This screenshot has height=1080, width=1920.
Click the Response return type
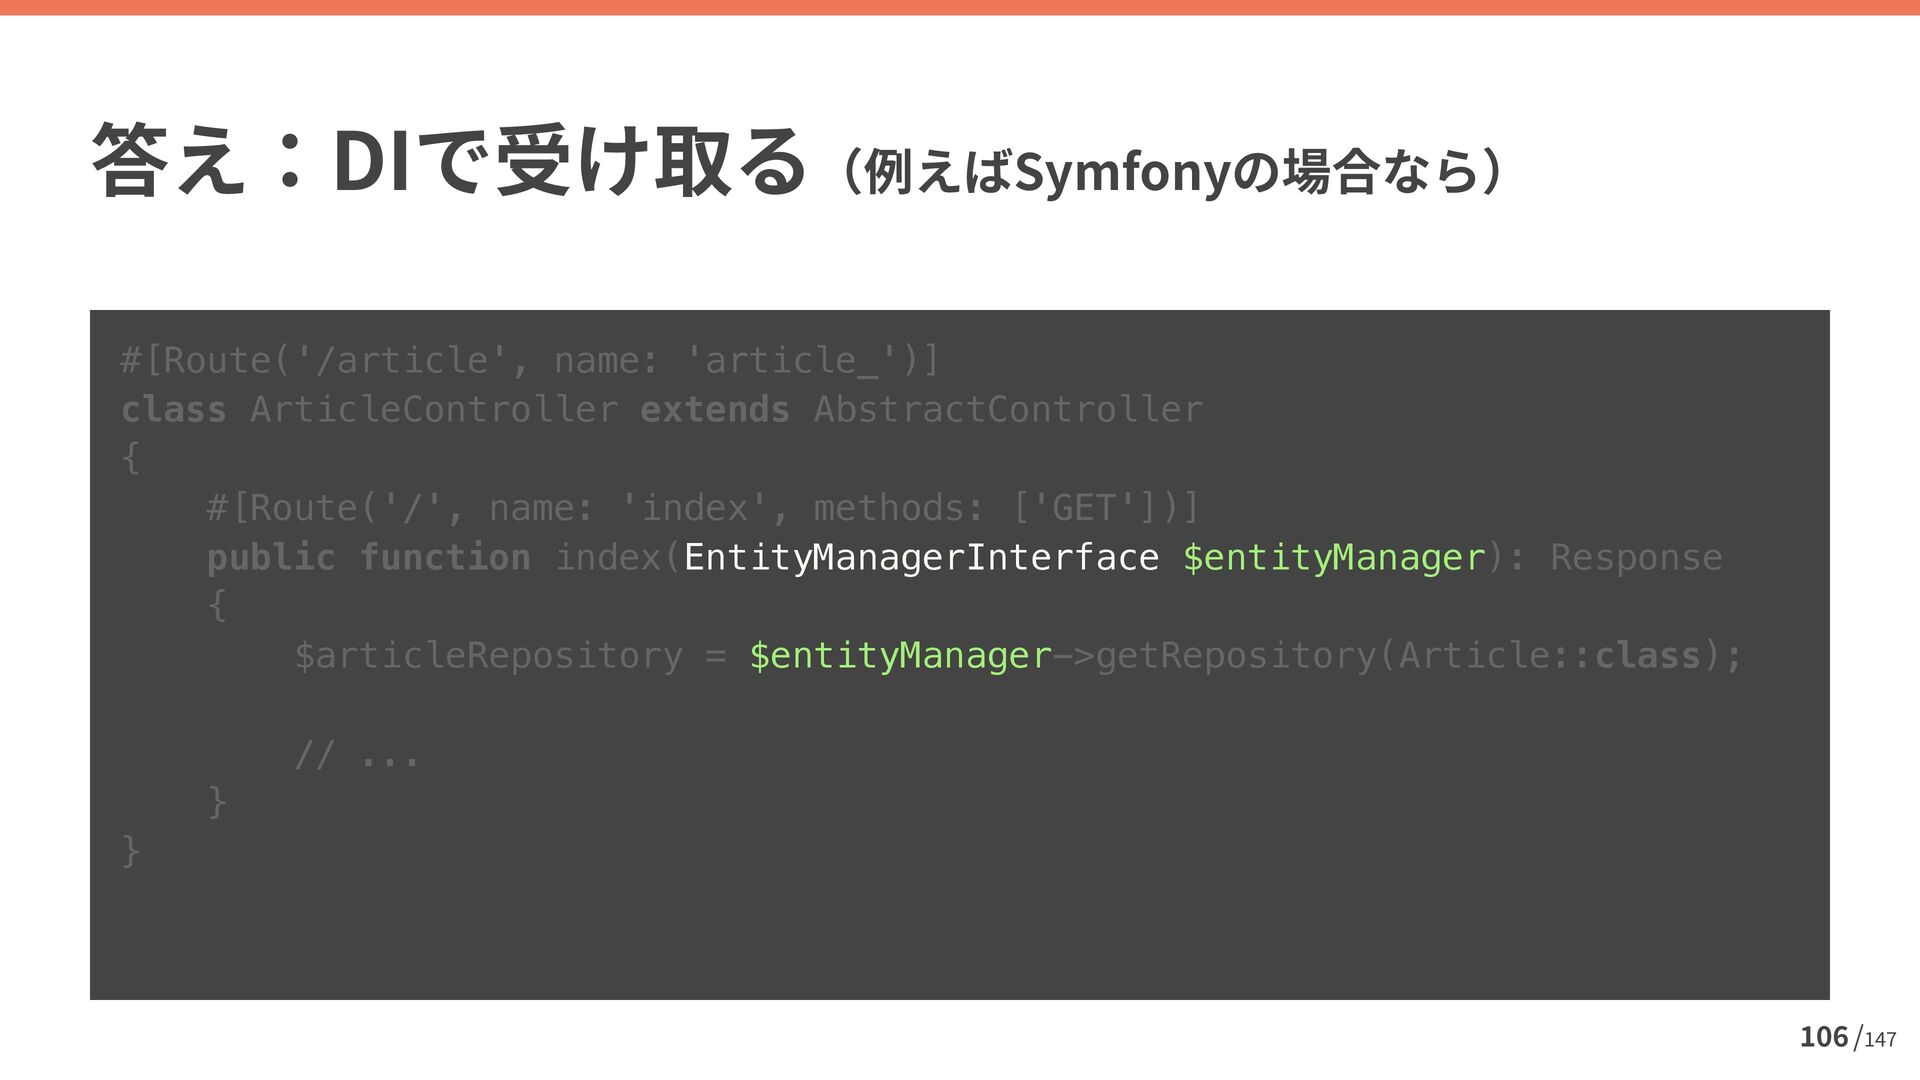[1636, 557]
